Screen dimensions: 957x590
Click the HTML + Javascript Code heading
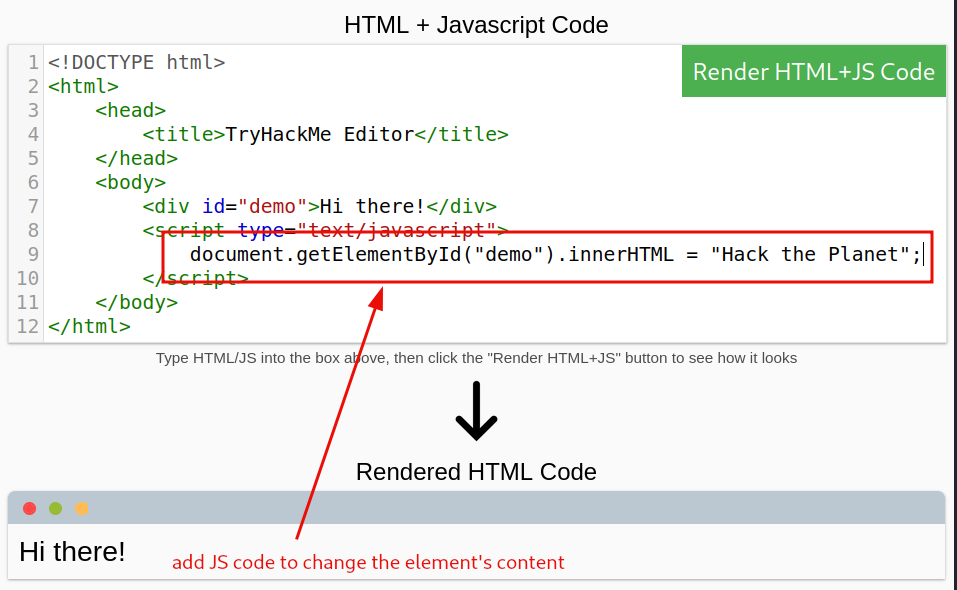pos(476,25)
